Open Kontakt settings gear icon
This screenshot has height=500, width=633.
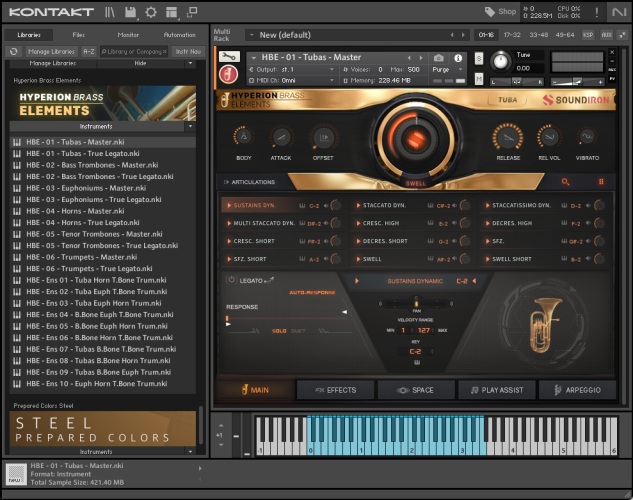(150, 12)
